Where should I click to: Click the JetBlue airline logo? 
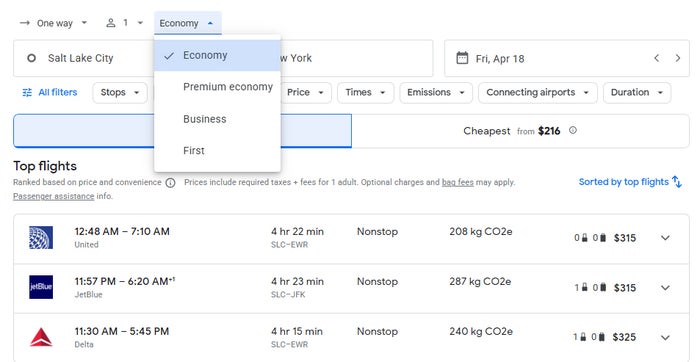click(x=41, y=287)
